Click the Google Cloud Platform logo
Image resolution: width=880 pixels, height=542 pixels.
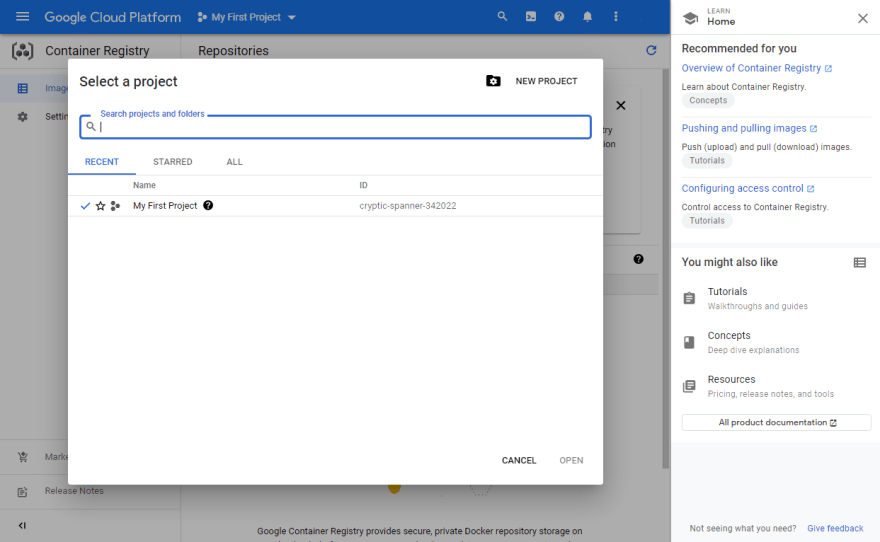[x=113, y=17]
